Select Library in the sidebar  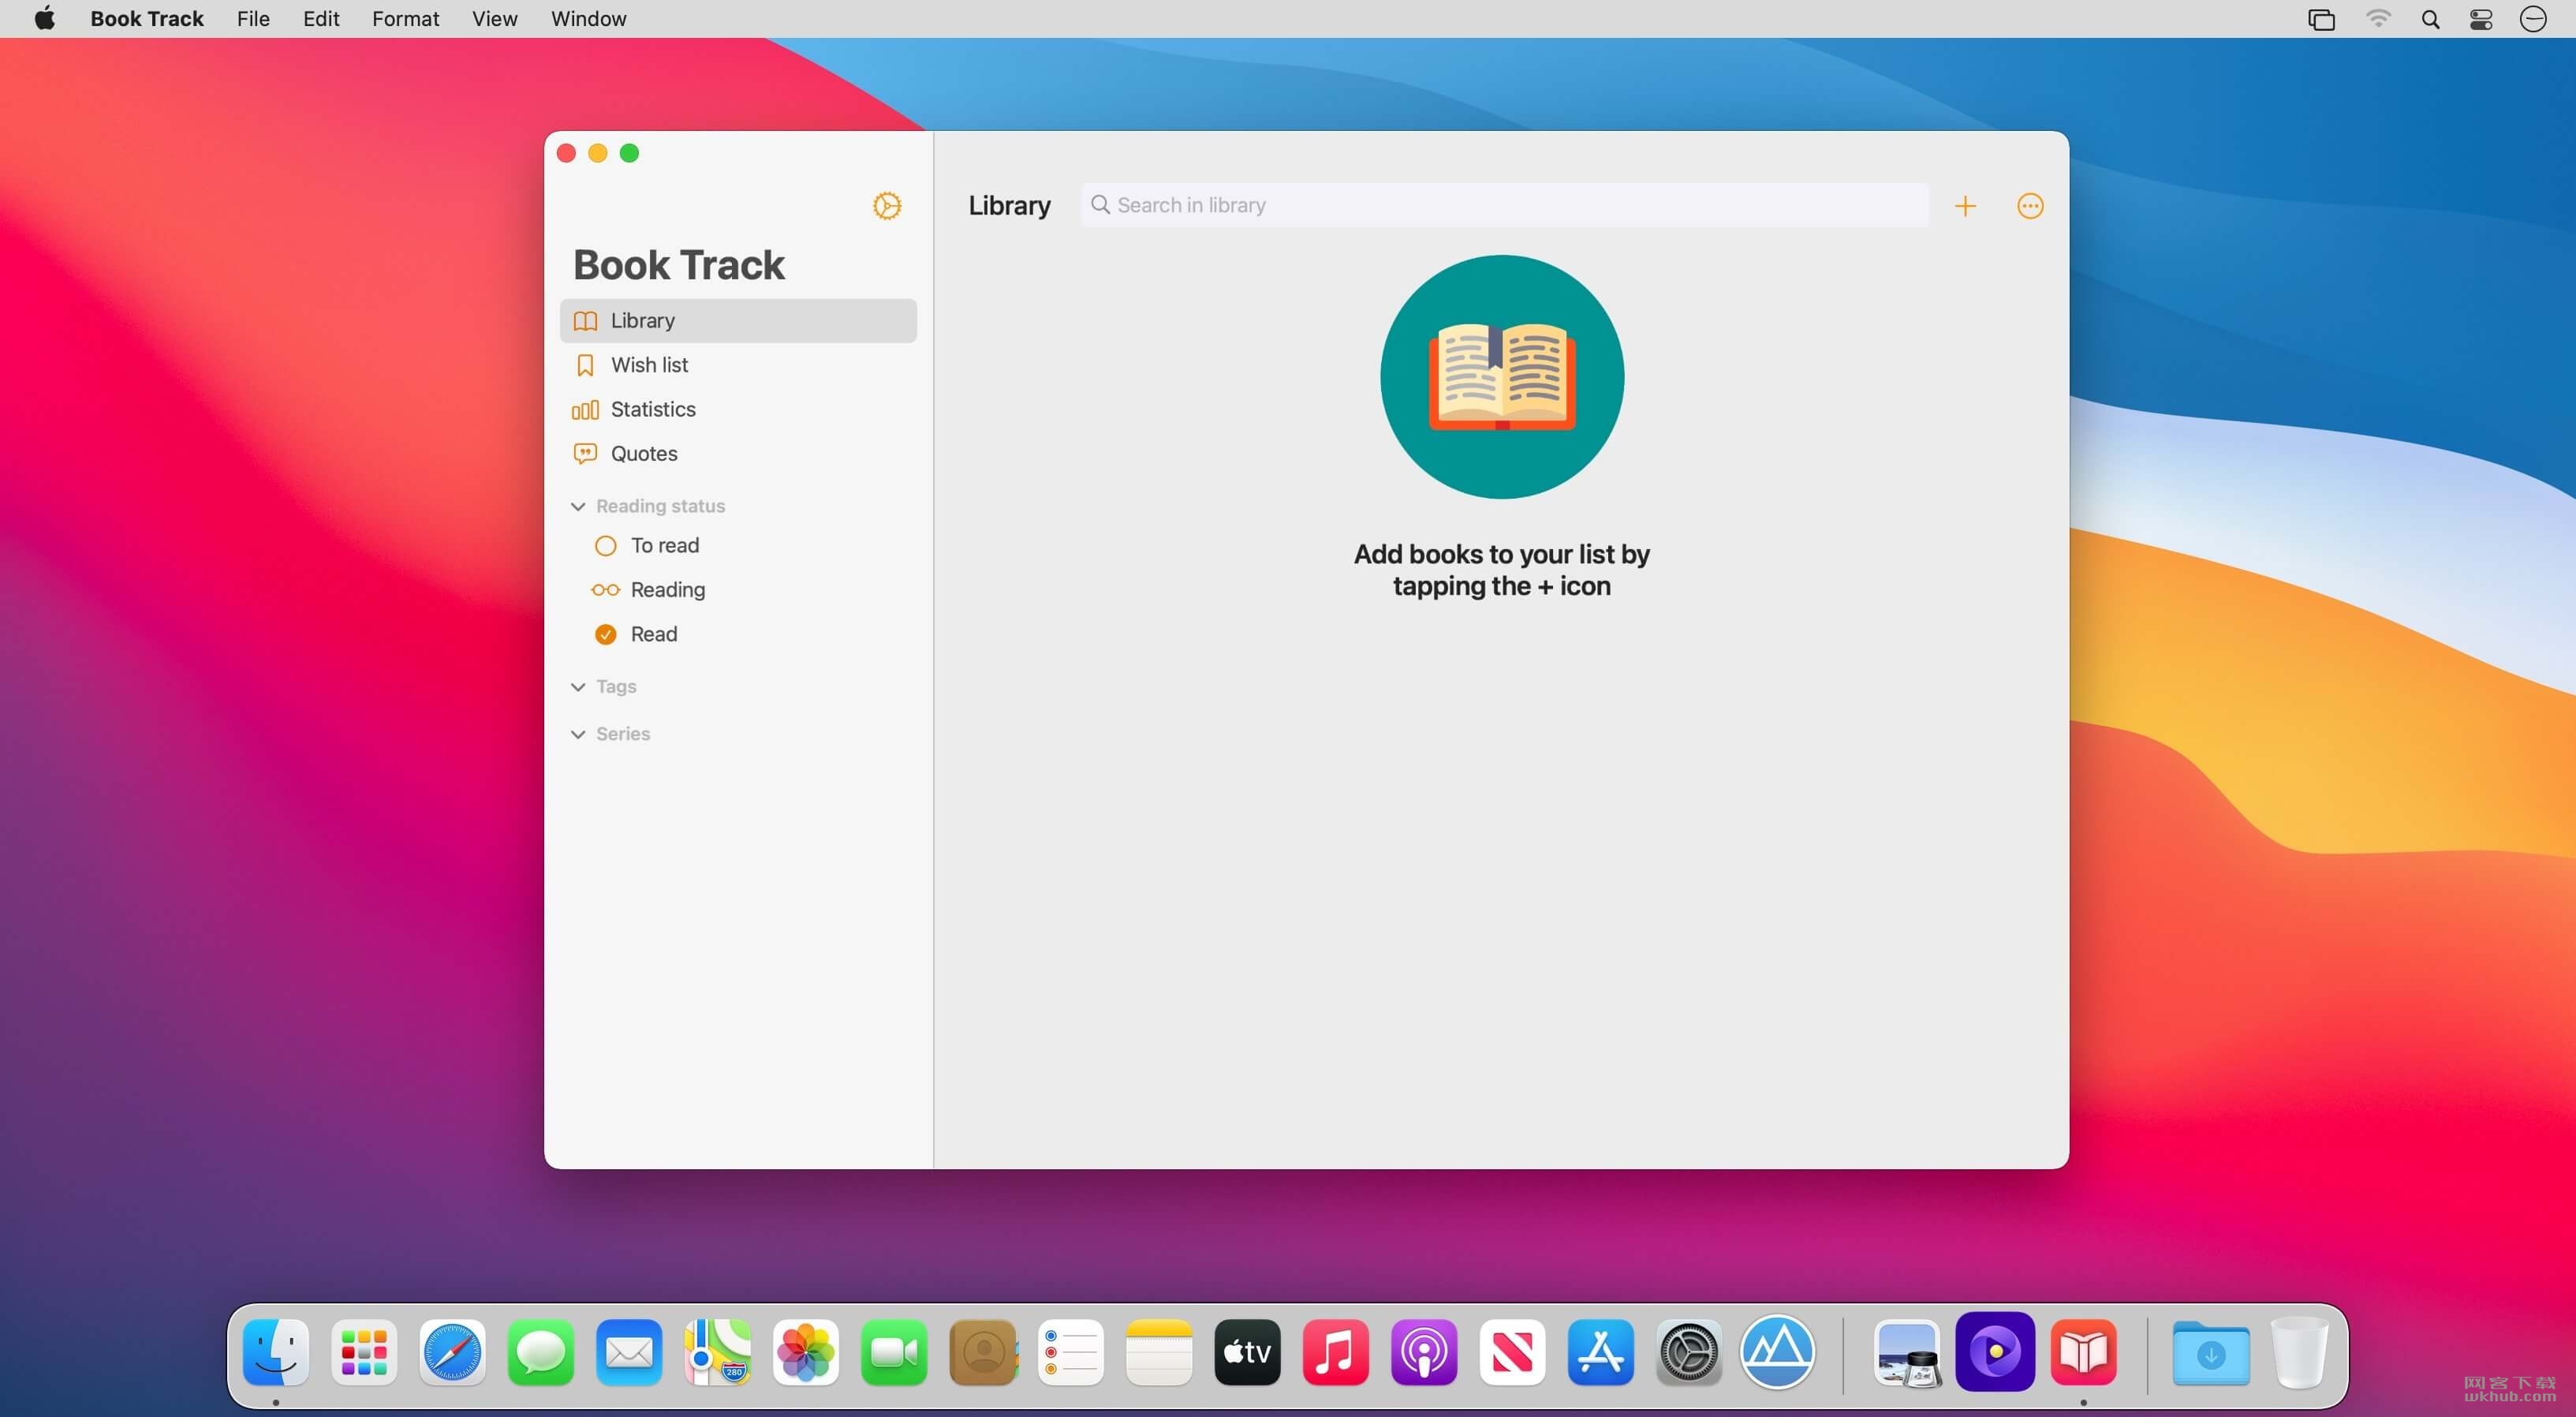coord(738,320)
